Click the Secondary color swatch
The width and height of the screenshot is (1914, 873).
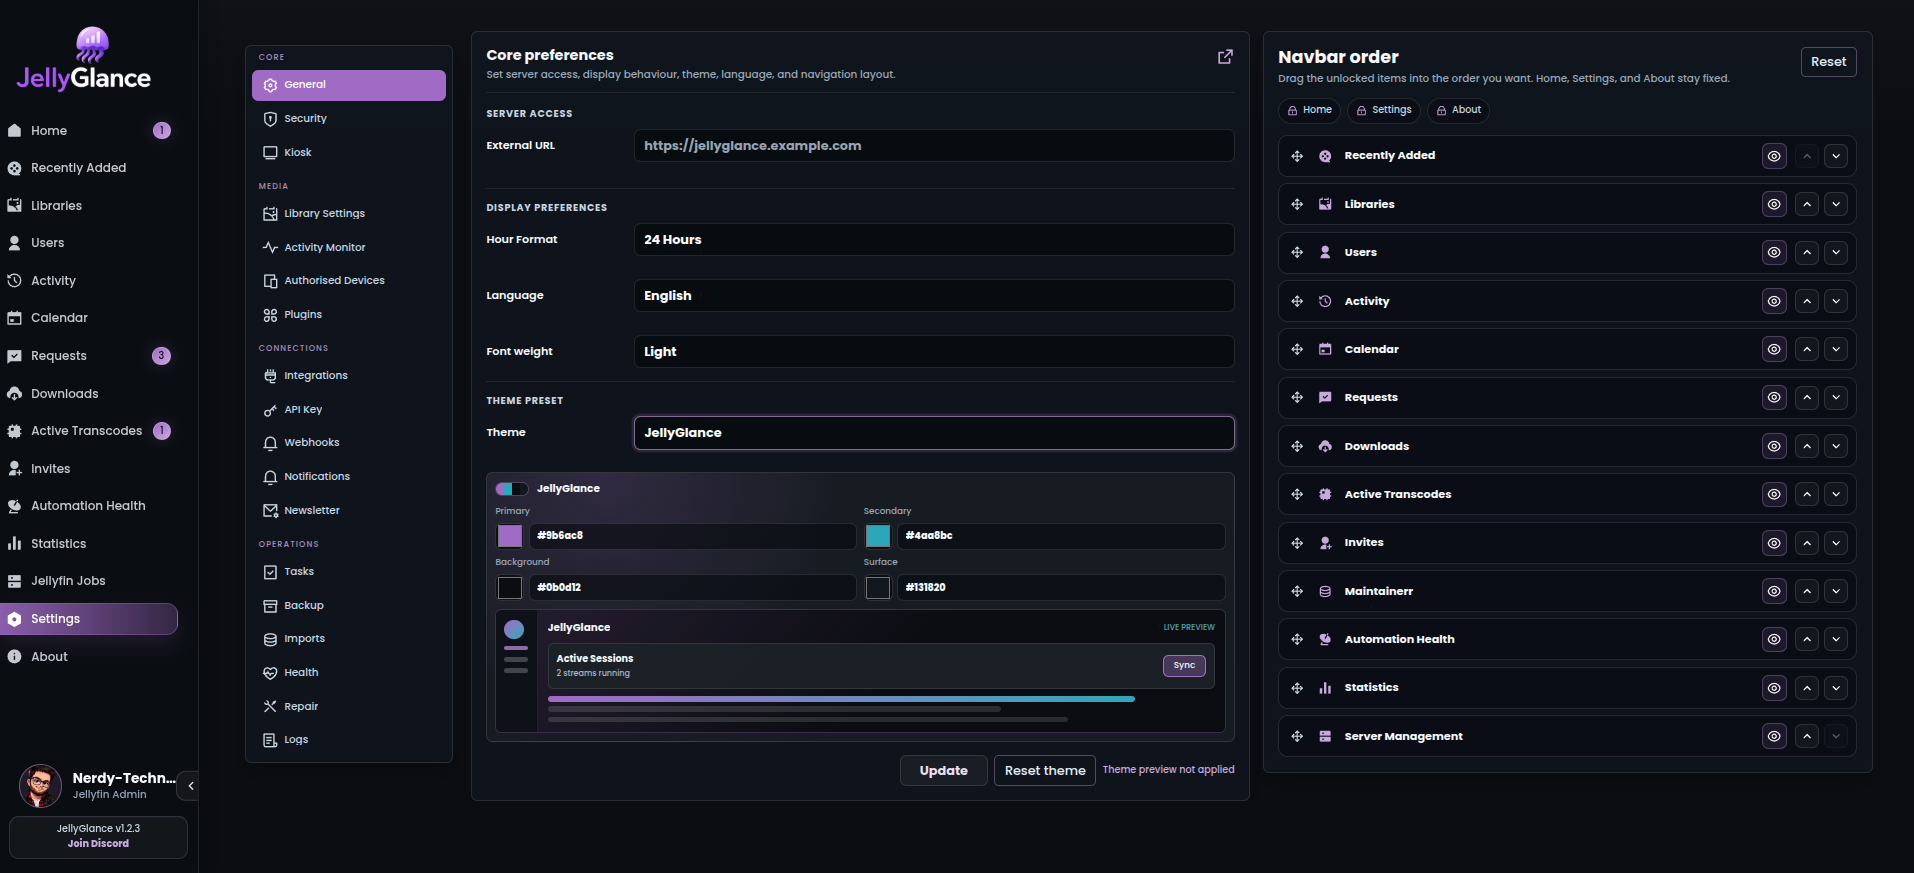coord(878,536)
